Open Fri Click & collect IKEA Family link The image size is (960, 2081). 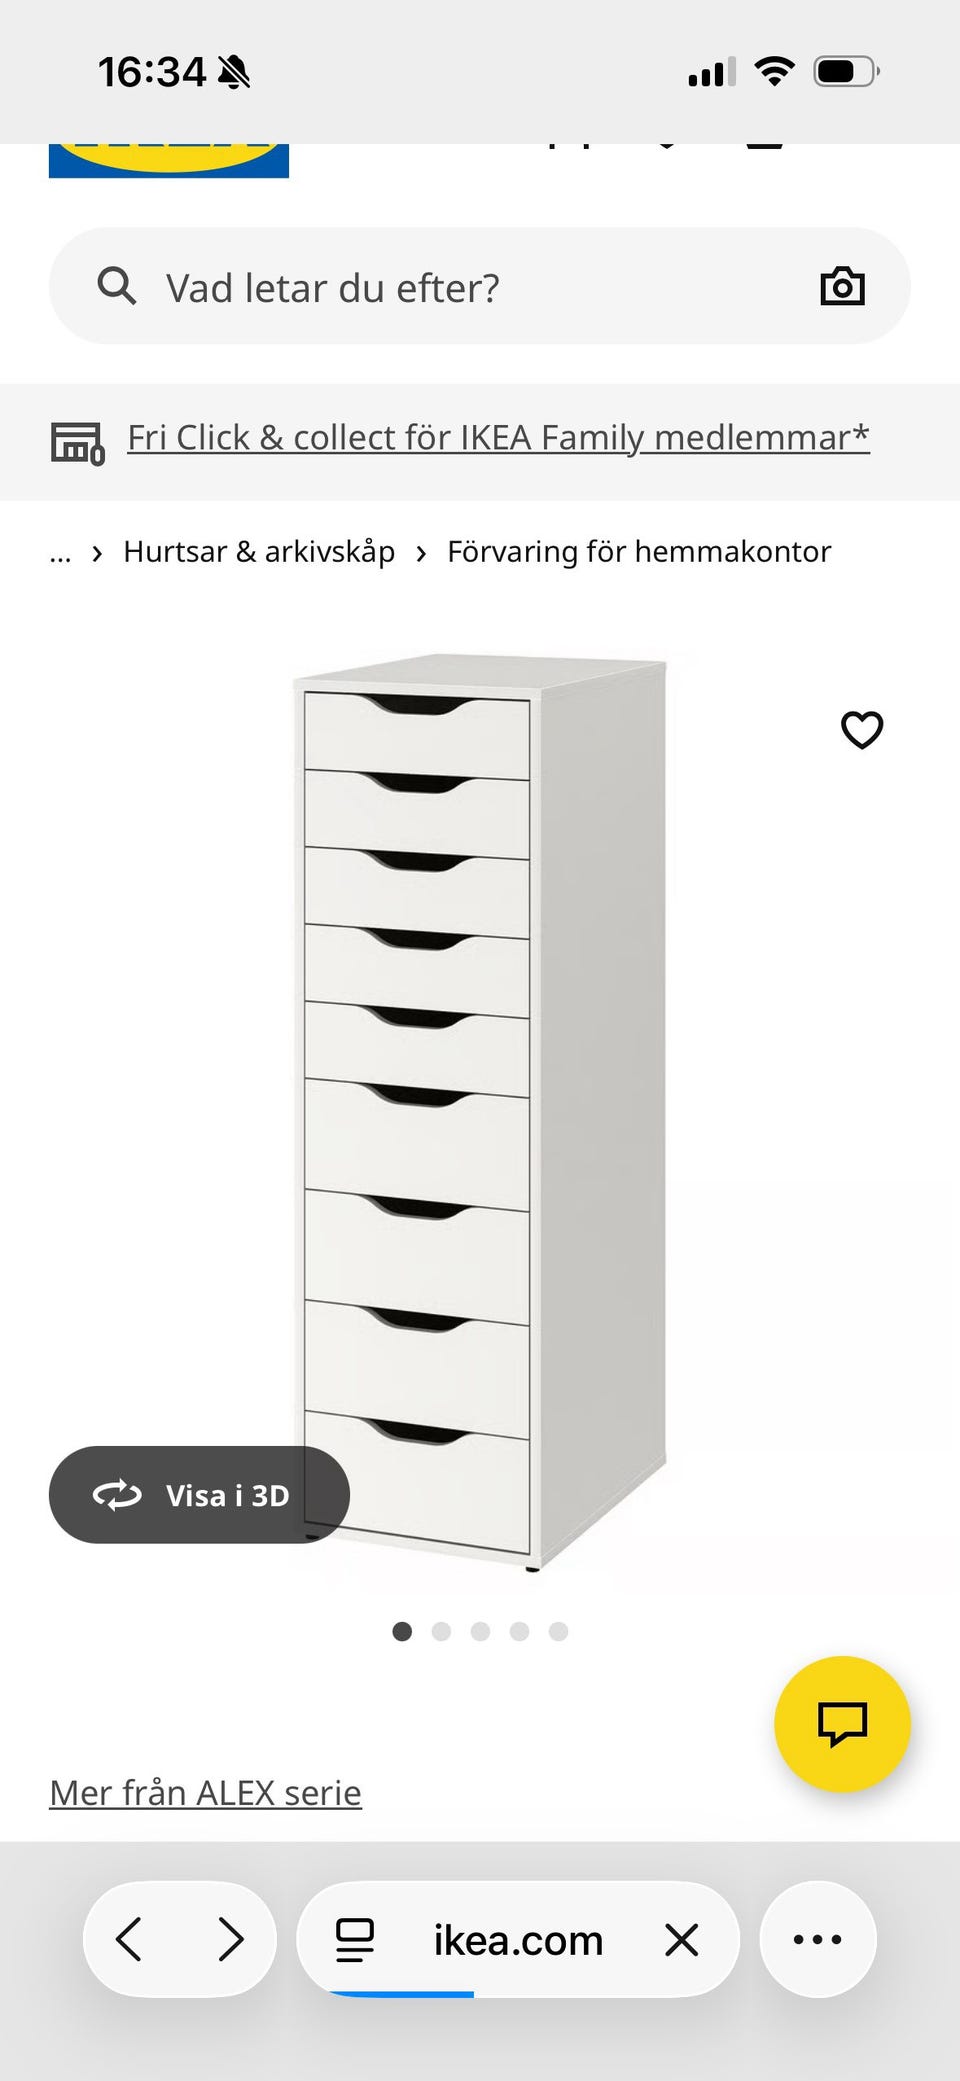click(498, 438)
